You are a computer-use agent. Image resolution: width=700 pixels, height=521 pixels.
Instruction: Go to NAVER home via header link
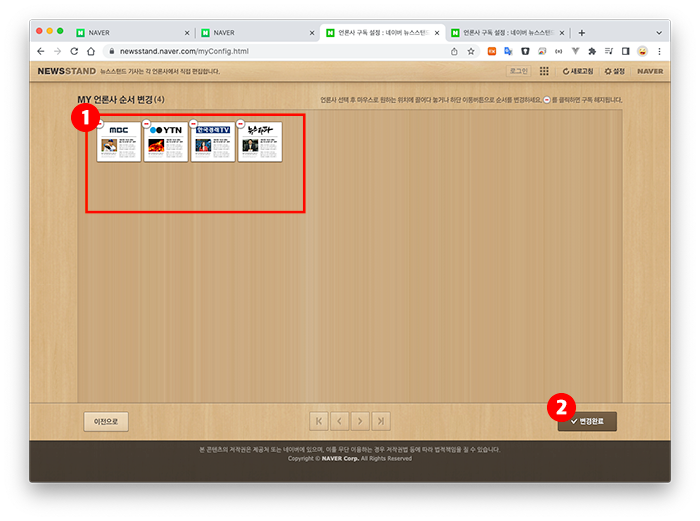650,71
